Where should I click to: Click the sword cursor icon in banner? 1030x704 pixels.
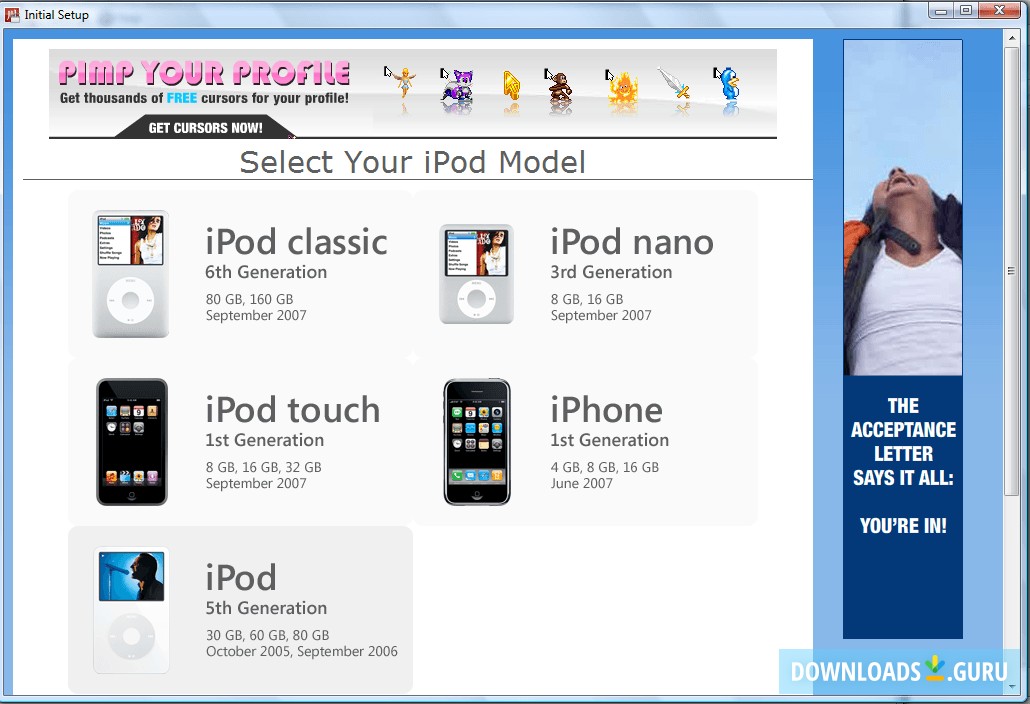[x=675, y=84]
